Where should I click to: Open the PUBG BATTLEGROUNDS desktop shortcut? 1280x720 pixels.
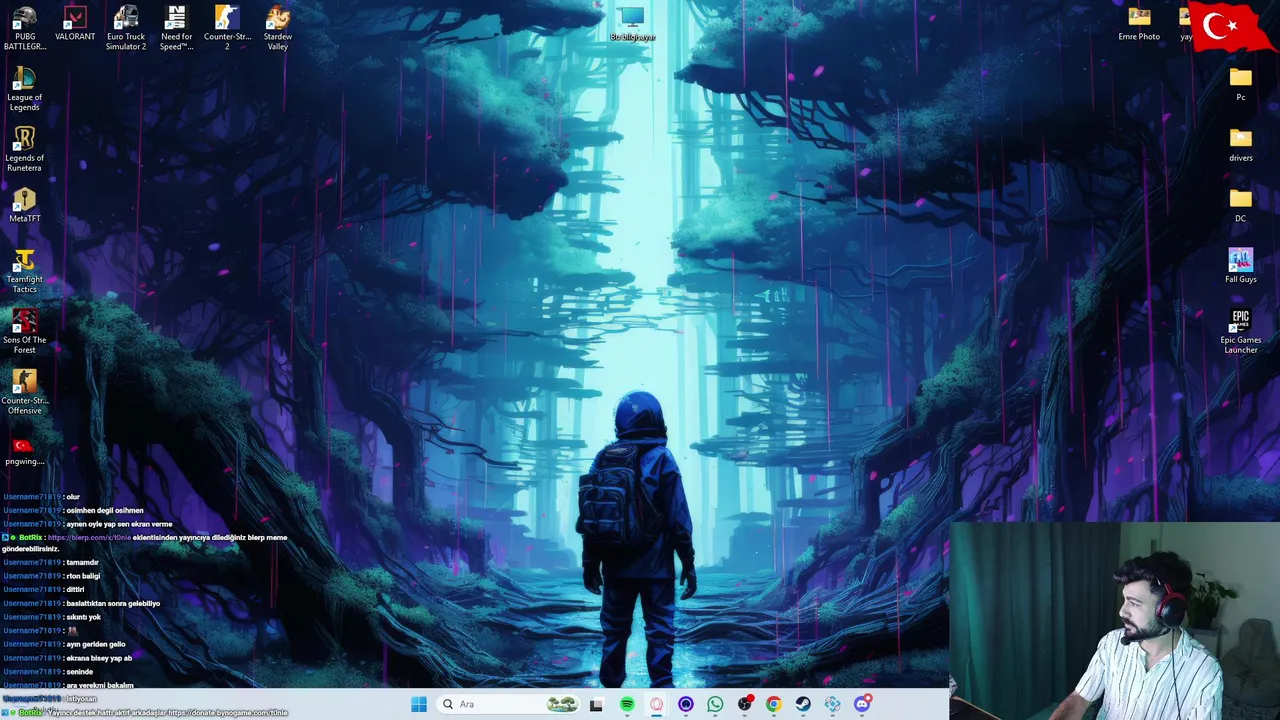click(x=25, y=28)
